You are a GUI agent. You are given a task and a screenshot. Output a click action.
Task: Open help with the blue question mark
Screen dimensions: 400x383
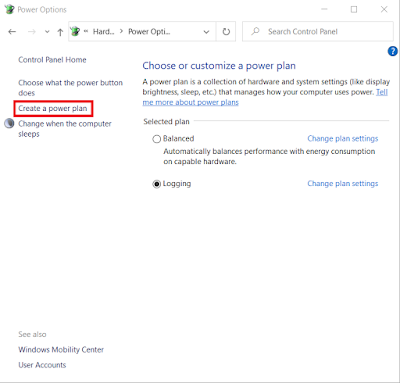392,51
